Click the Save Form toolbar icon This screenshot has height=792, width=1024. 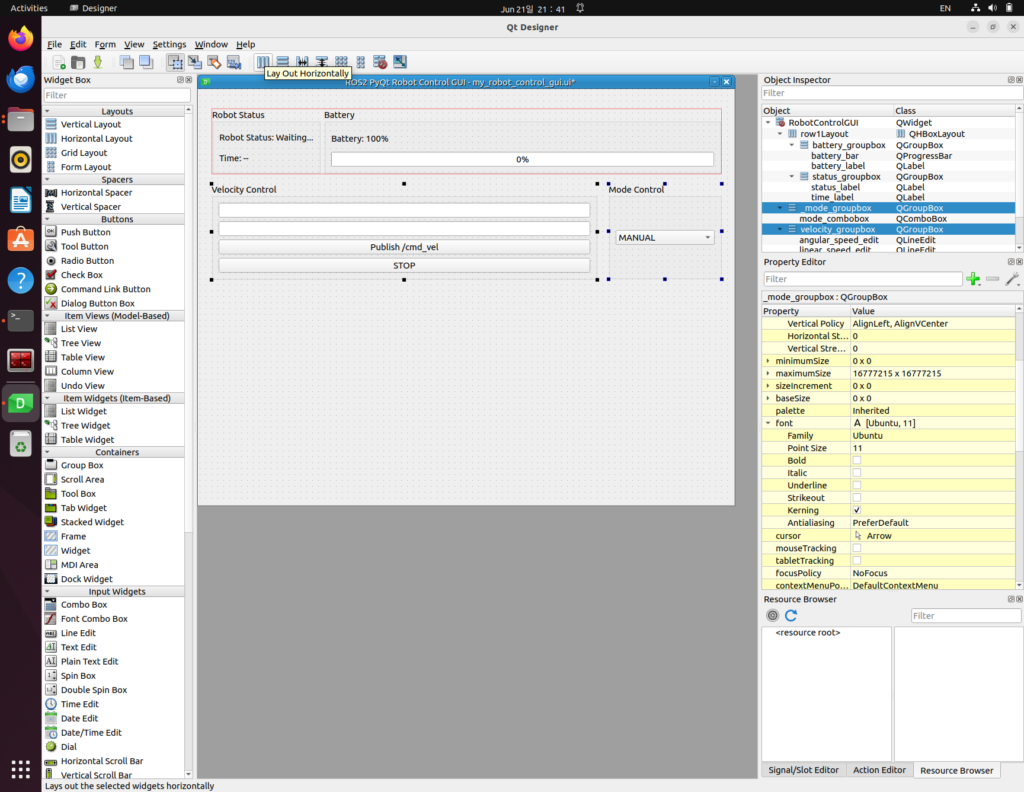[x=98, y=63]
